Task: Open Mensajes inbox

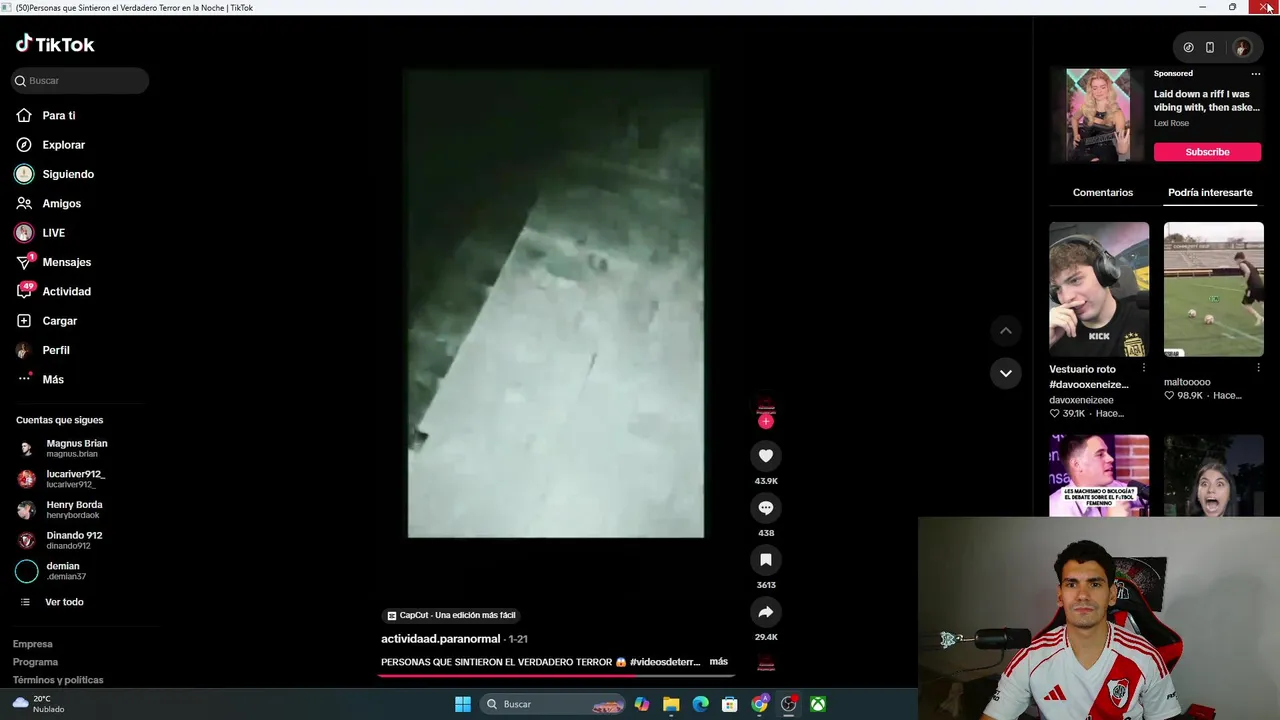Action: tap(53, 262)
